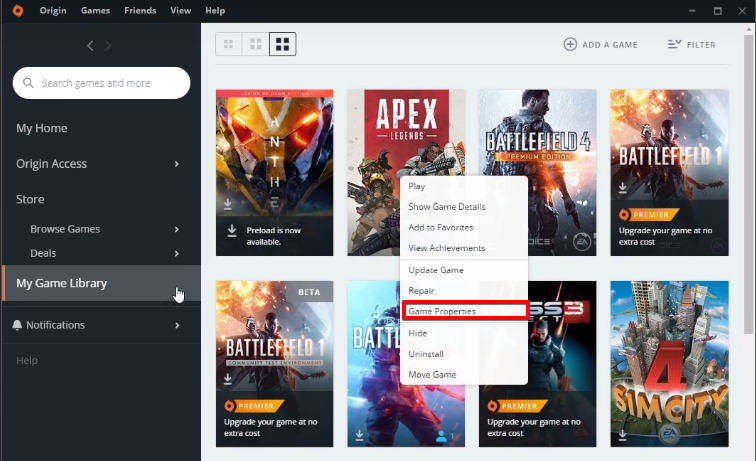Click Battlefield 1 Beta download arrow icon
This screenshot has height=461, width=756.
(x=228, y=380)
